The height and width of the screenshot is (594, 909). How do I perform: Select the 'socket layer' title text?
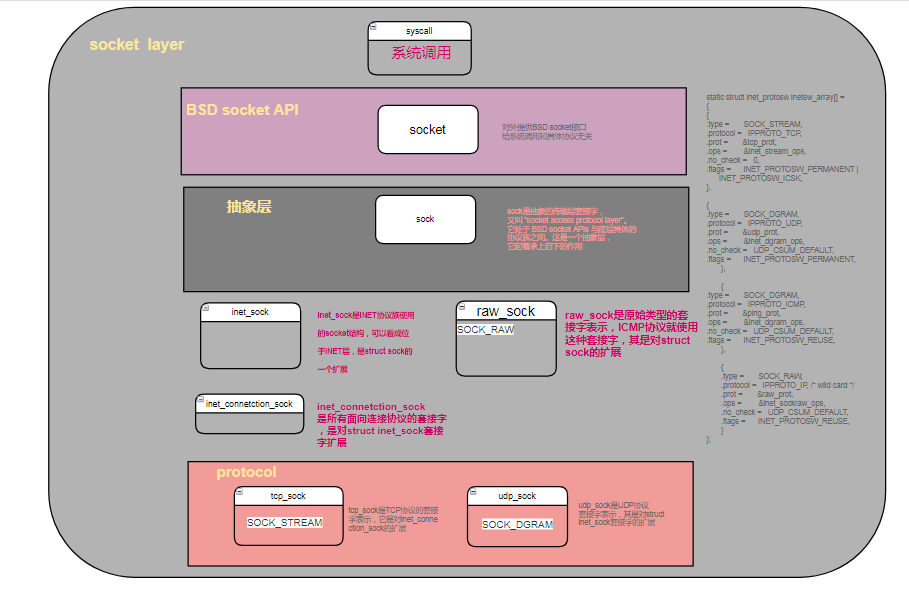pos(137,45)
